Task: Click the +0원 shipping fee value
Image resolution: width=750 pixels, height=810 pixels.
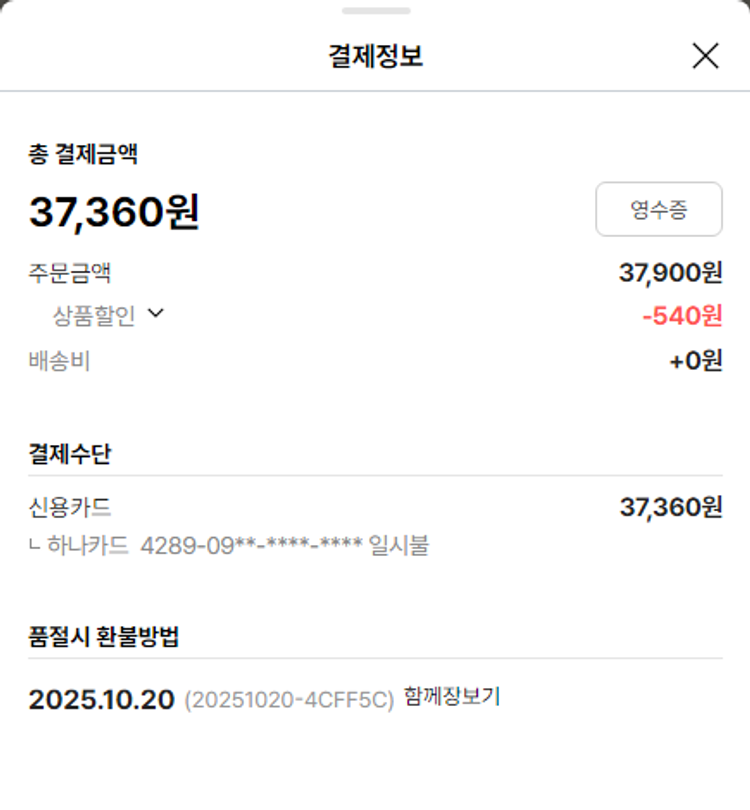Action: click(695, 361)
